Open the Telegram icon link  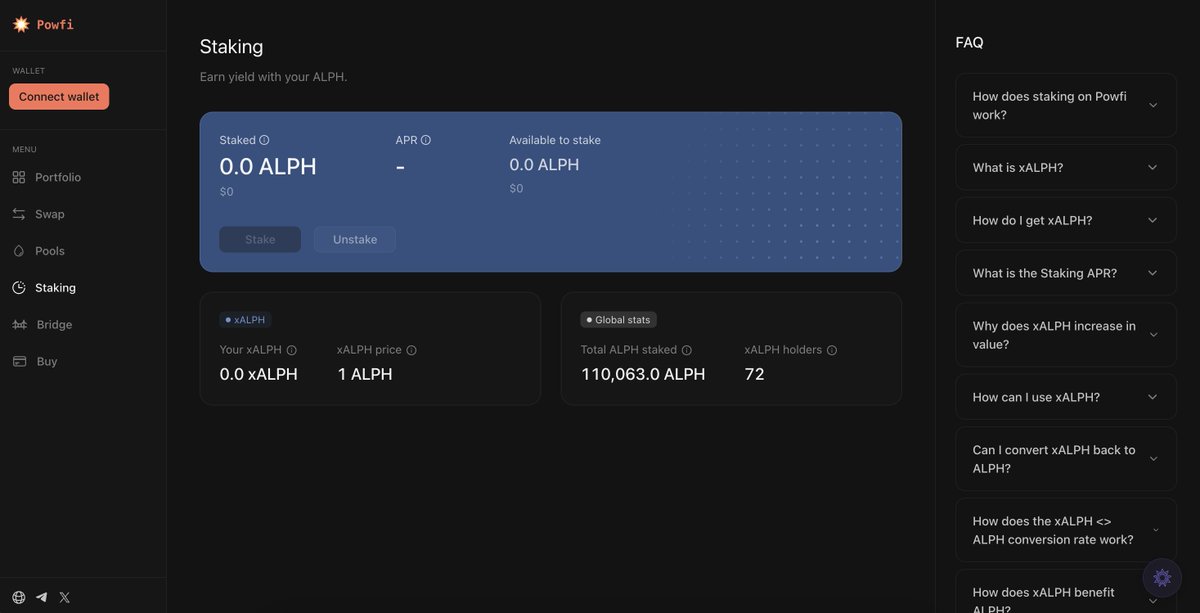coord(42,597)
